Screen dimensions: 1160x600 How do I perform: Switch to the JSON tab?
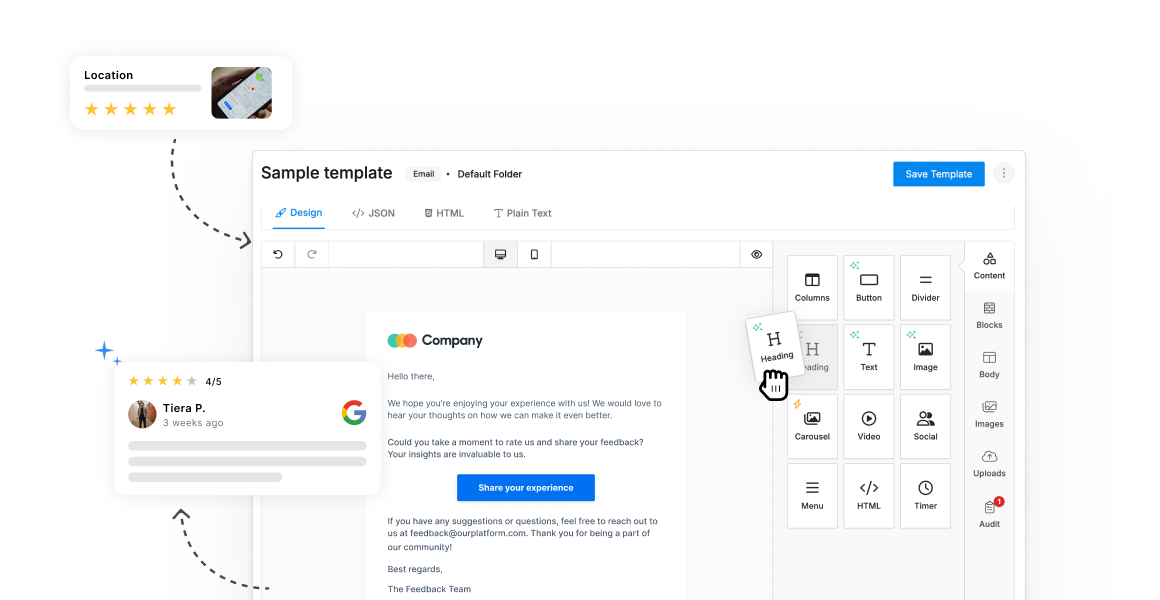374,213
